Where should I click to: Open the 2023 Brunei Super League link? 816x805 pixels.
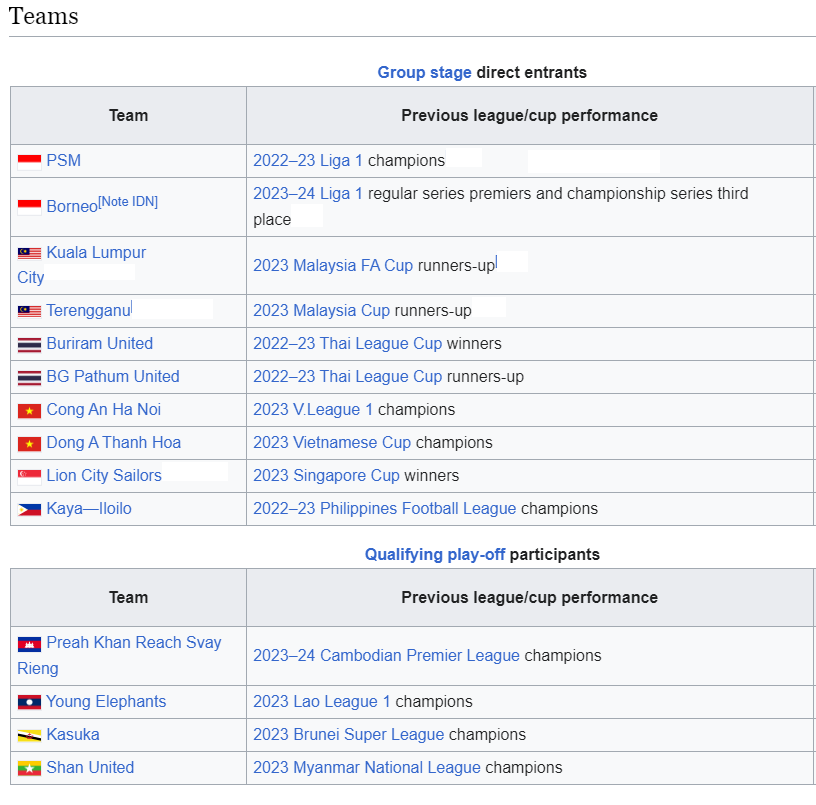tap(349, 734)
